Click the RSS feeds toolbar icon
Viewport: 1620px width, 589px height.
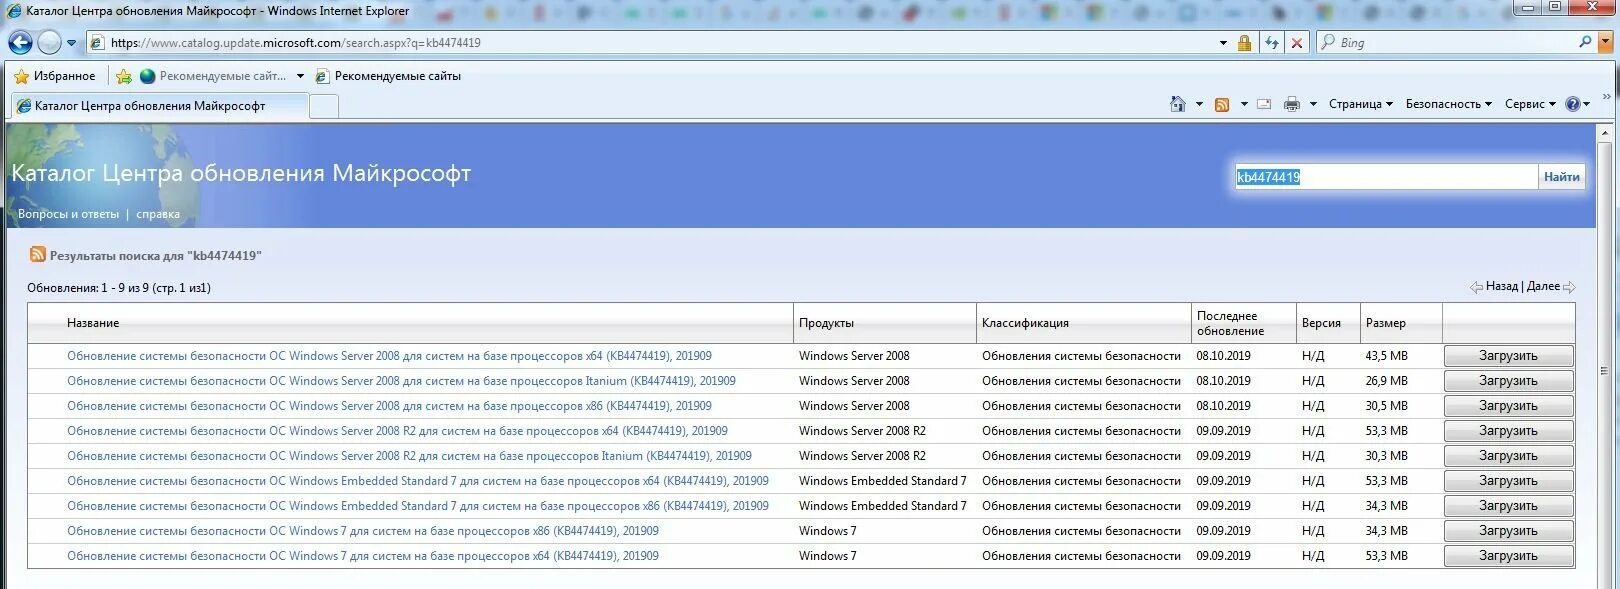(x=1222, y=104)
